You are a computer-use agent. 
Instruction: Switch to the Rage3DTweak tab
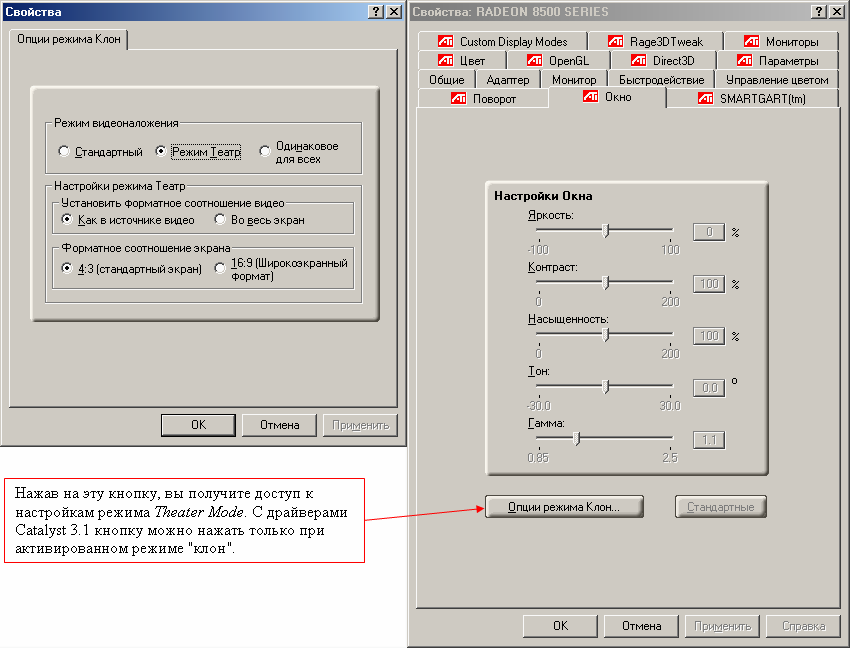(655, 42)
